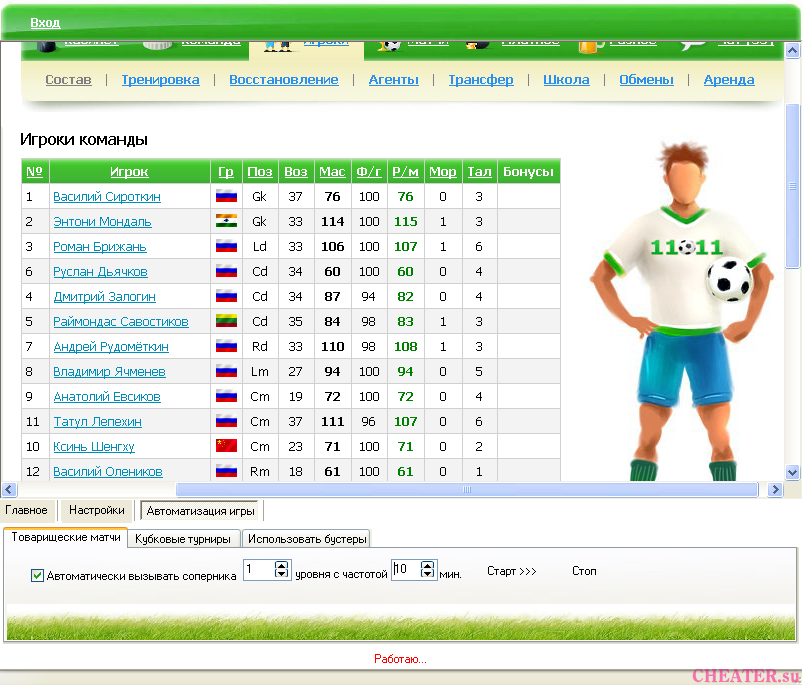Open the Тренировка link in submenu
The width and height of the screenshot is (802, 685).
160,80
